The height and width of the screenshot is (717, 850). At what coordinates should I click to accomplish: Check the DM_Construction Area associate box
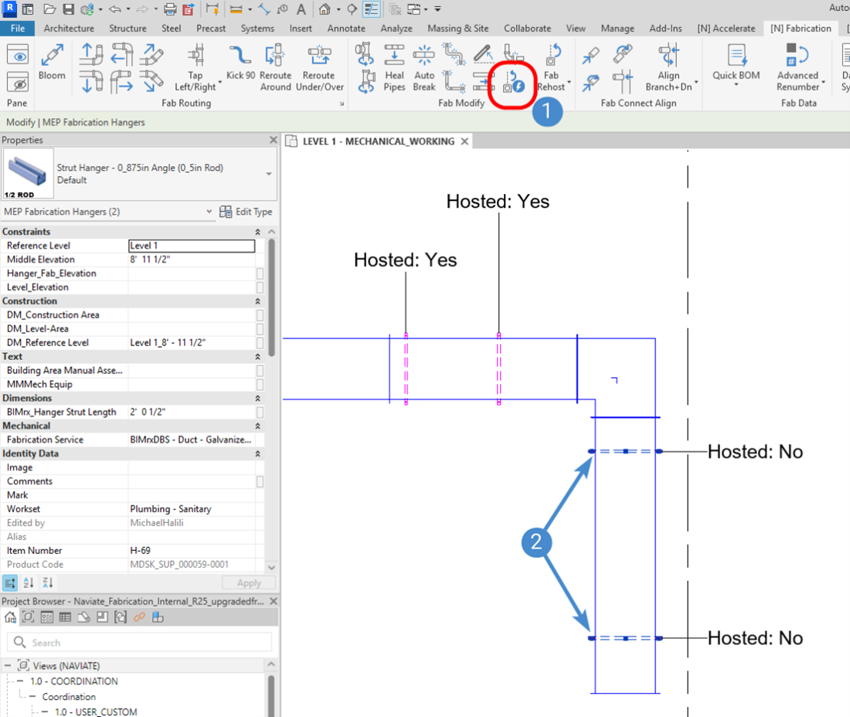click(260, 315)
